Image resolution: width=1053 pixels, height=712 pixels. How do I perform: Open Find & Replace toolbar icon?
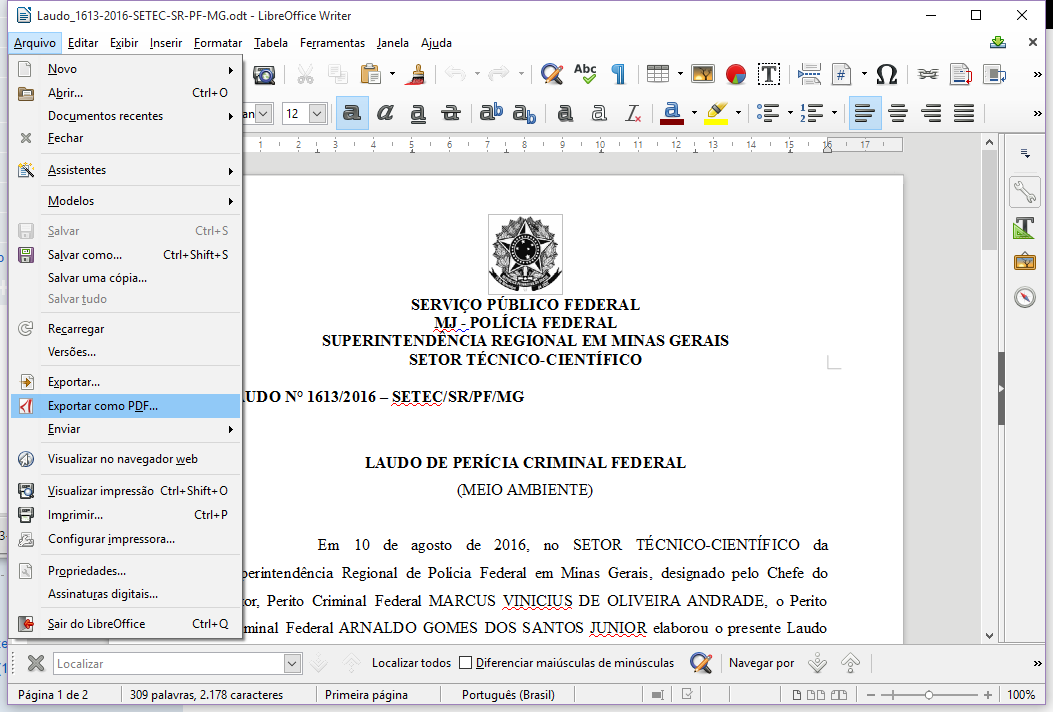(x=552, y=74)
